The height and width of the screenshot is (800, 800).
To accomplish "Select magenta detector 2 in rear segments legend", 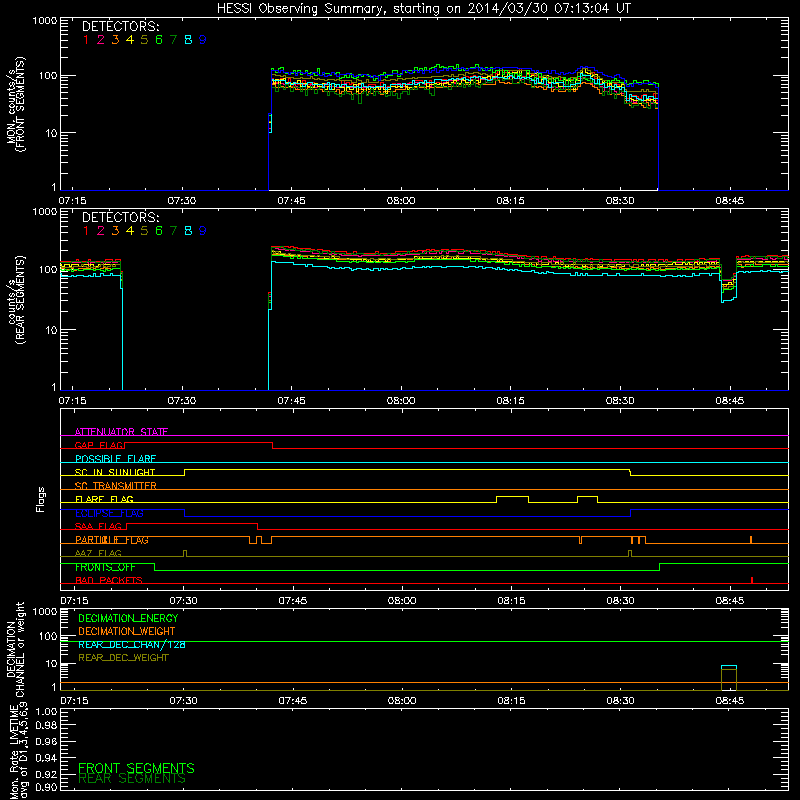I will (101, 231).
